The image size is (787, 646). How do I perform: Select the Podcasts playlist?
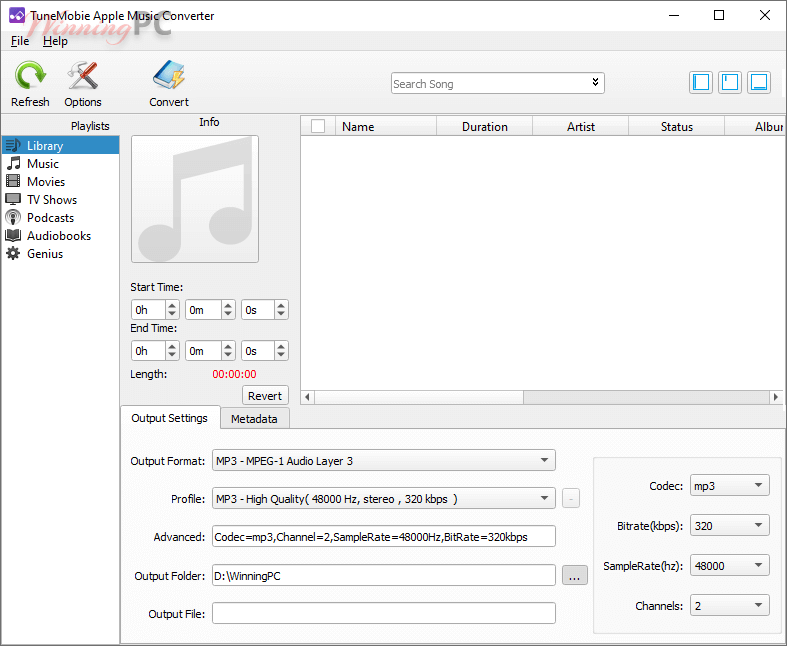click(x=60, y=218)
